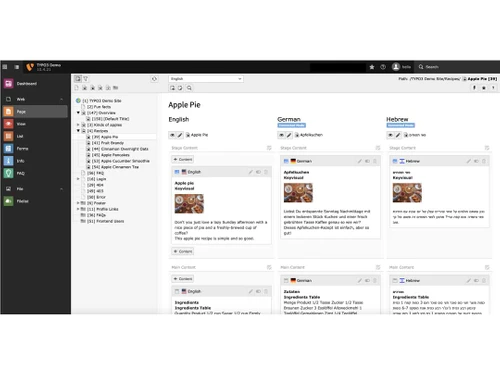Click the clear page cache bolt icon
Screen dimensions: 500x375
point(474,88)
